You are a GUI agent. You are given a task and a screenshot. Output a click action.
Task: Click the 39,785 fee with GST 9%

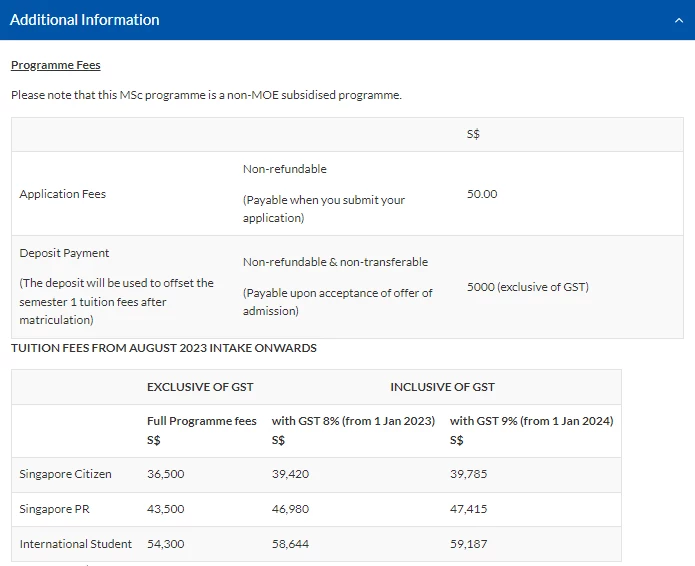click(469, 474)
